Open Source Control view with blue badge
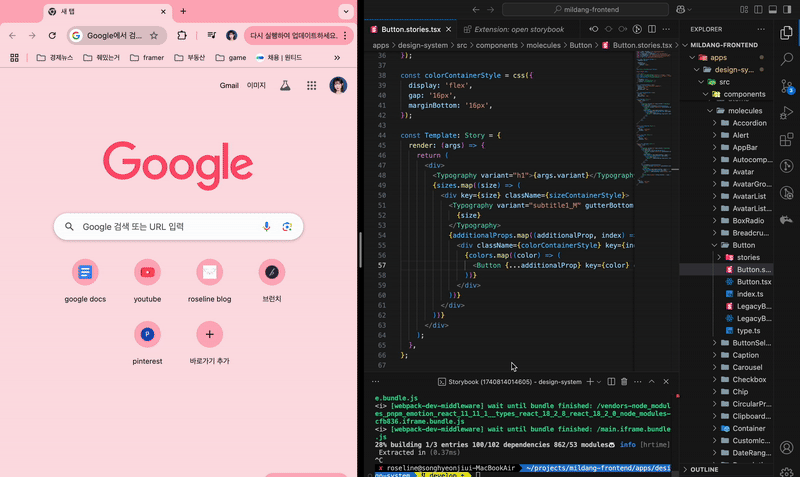This screenshot has height=477, width=800. click(x=786, y=86)
